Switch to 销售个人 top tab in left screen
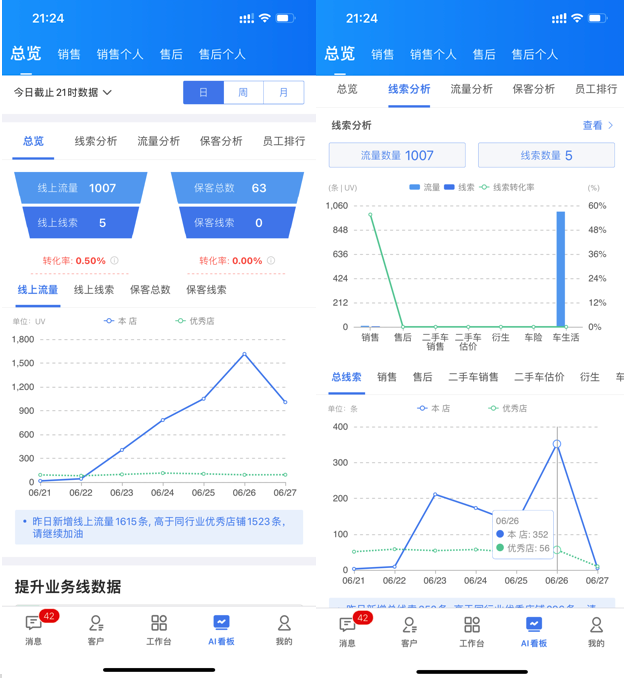The height and width of the screenshot is (678, 624). [x=120, y=54]
